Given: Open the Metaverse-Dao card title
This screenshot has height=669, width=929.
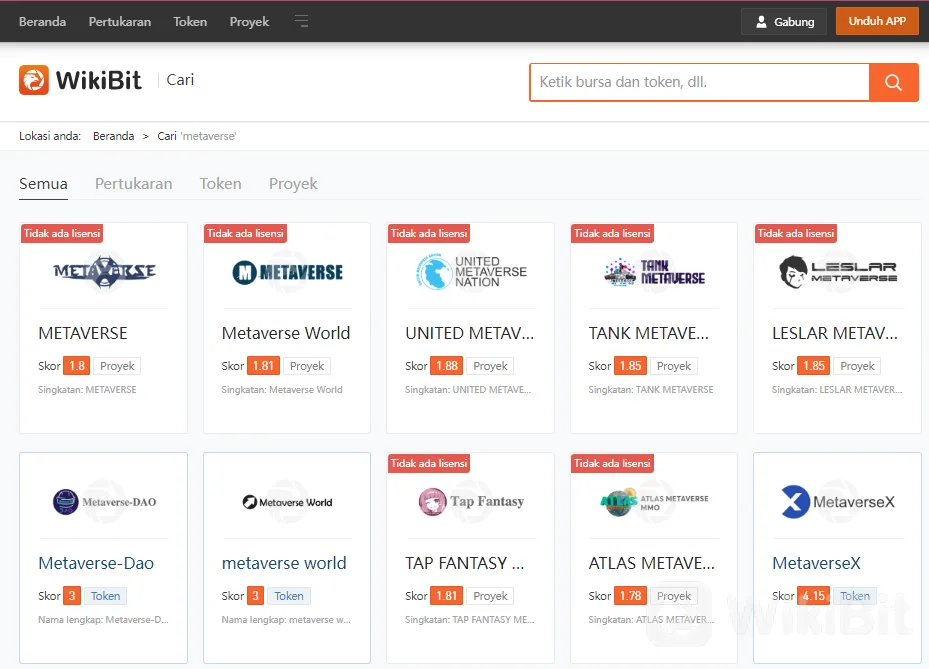Looking at the screenshot, I should [x=96, y=563].
